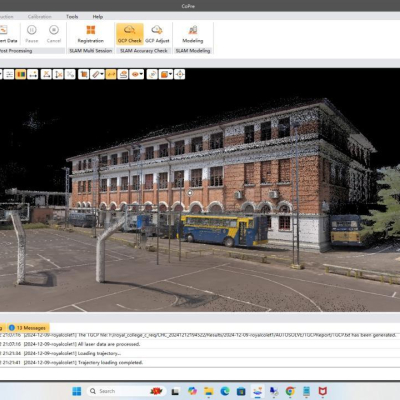Viewport: 400px width, 400px height.
Task: Launch the SLAM Modeling tool
Action: tap(193, 34)
